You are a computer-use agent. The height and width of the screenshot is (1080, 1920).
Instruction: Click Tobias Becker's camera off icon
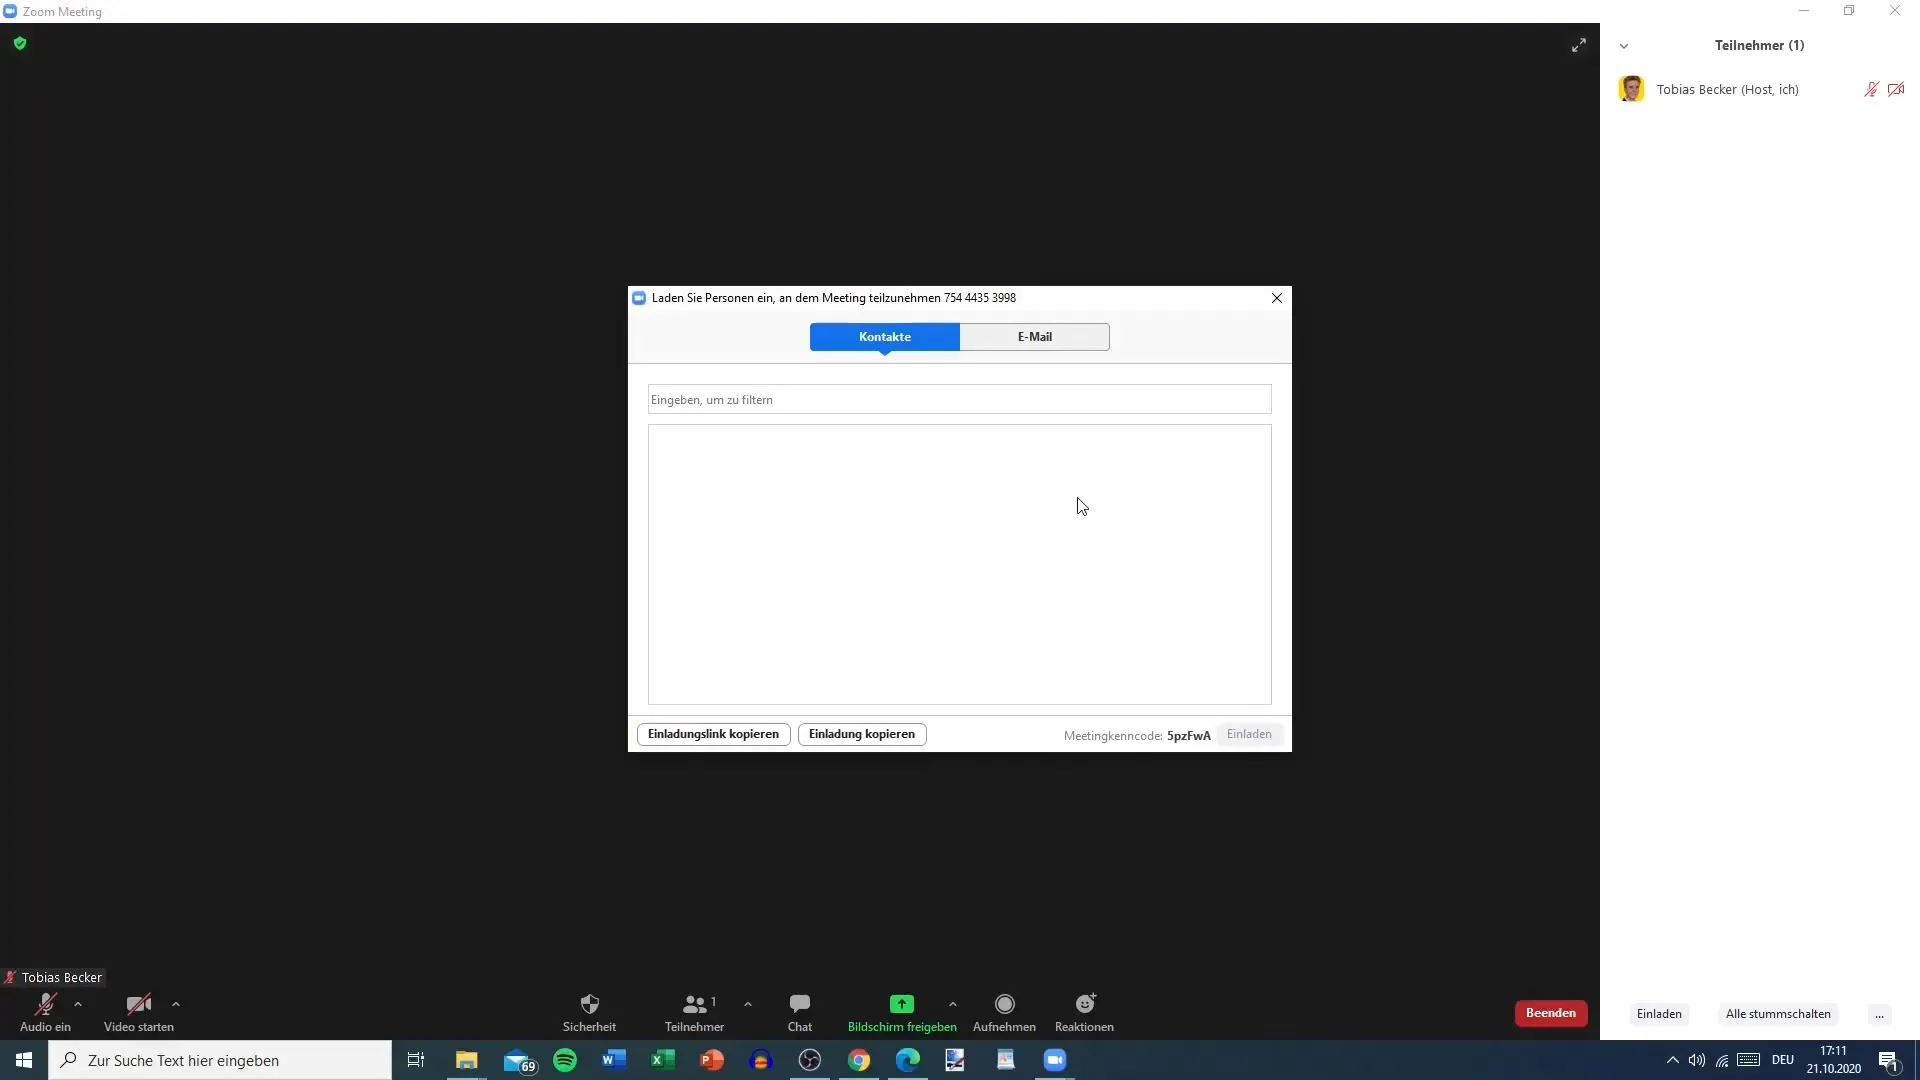(1896, 89)
